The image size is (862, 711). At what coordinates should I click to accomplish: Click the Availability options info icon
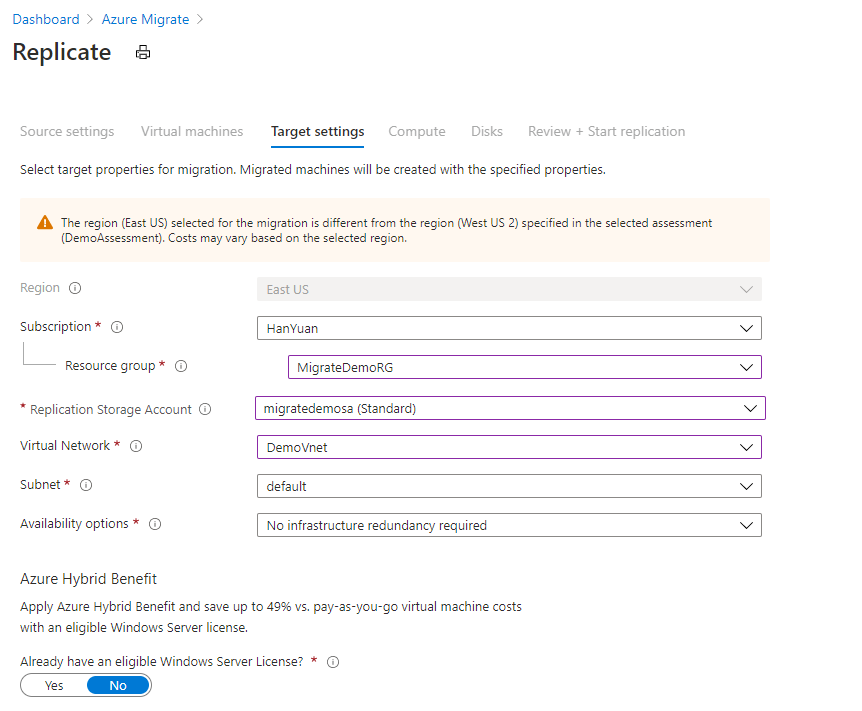(x=155, y=524)
